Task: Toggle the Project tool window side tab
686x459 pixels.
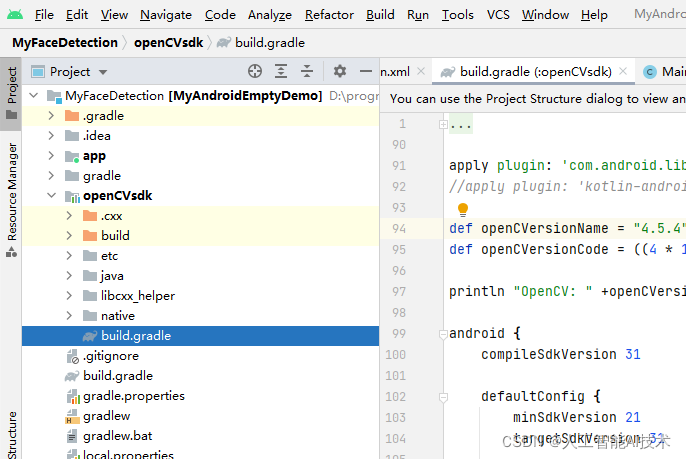Action: (12, 92)
